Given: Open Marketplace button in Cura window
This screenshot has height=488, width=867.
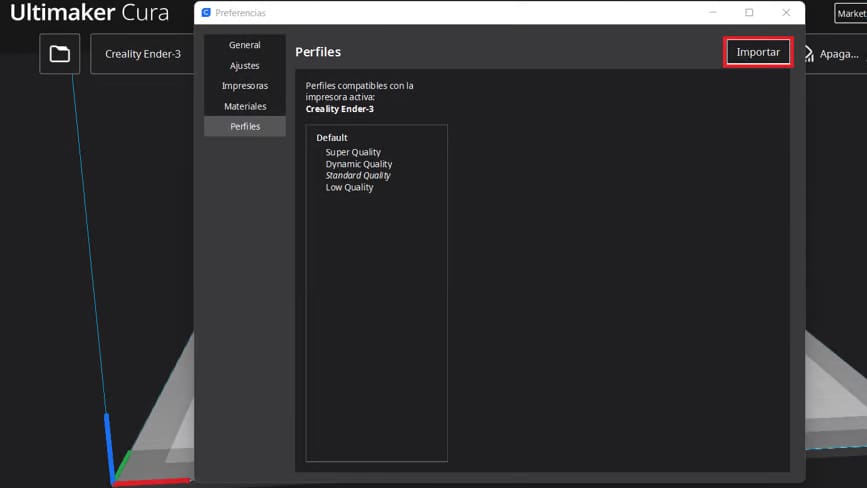Looking at the screenshot, I should coord(850,13).
